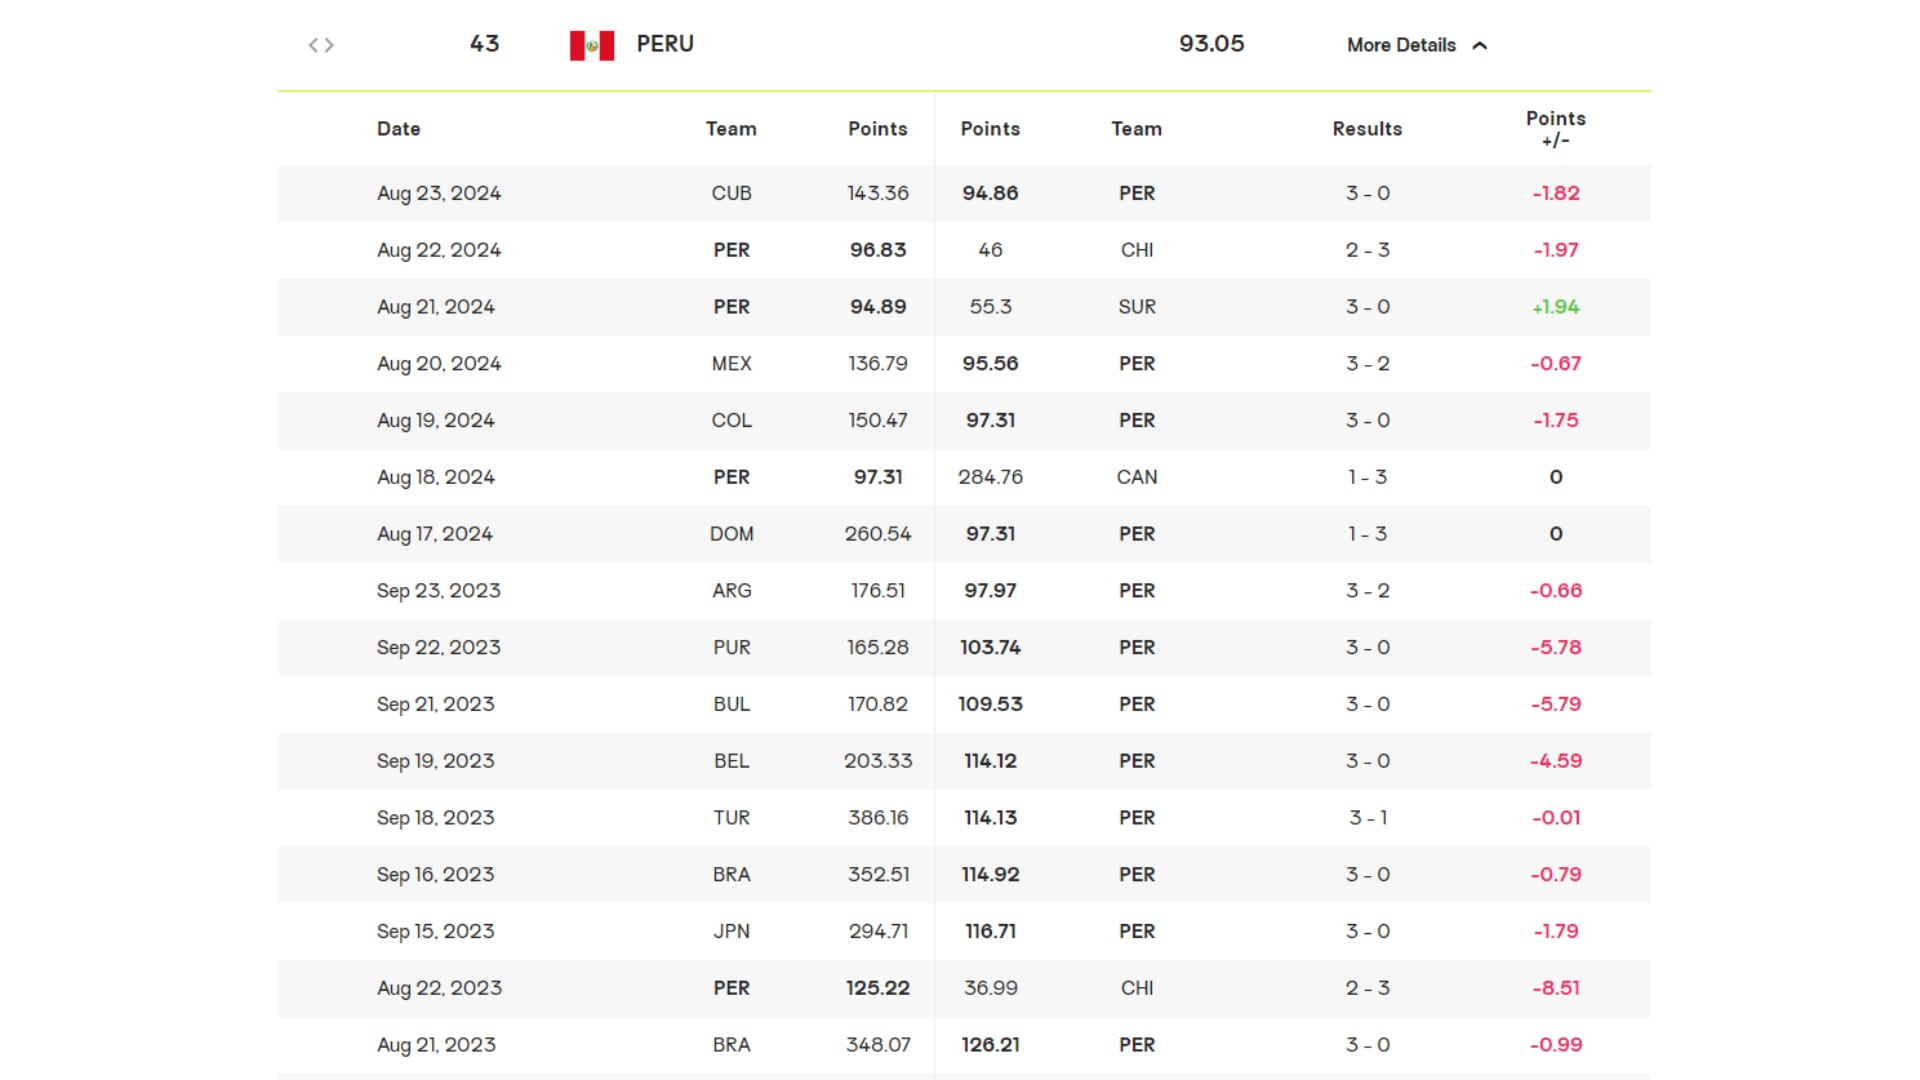Click the DOM team cell

click(x=731, y=535)
